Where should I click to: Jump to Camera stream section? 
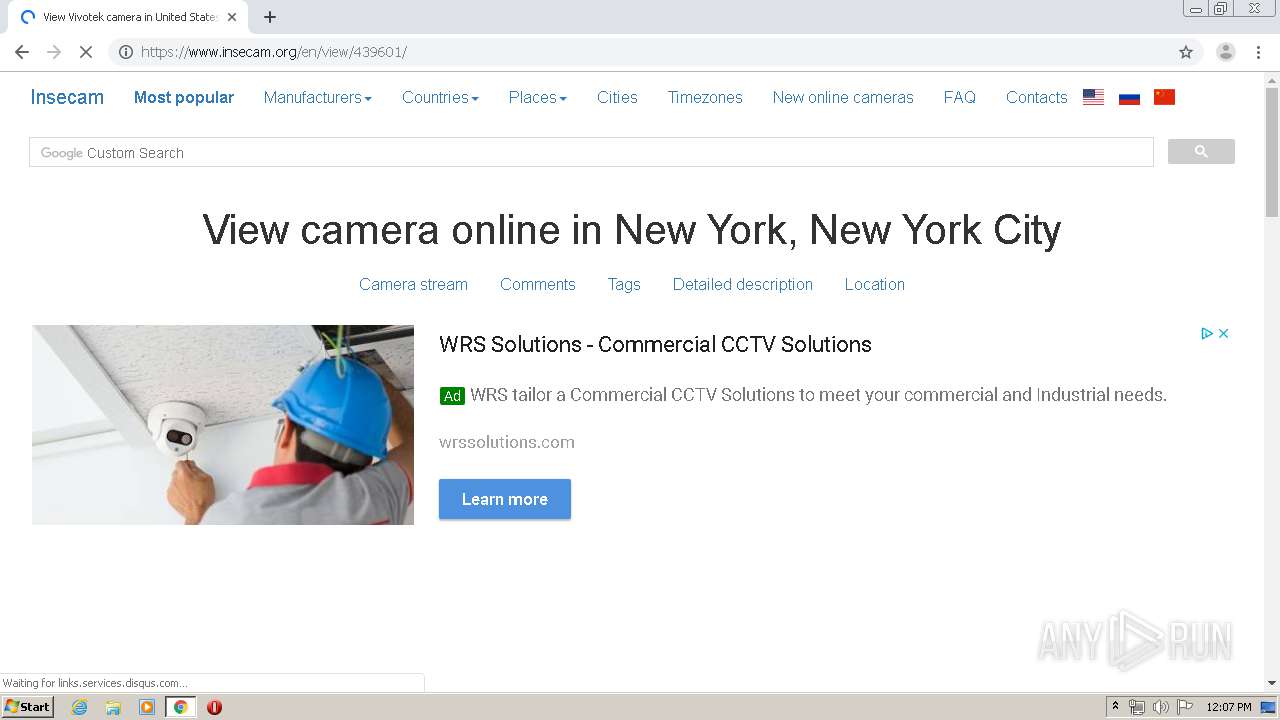click(x=413, y=284)
